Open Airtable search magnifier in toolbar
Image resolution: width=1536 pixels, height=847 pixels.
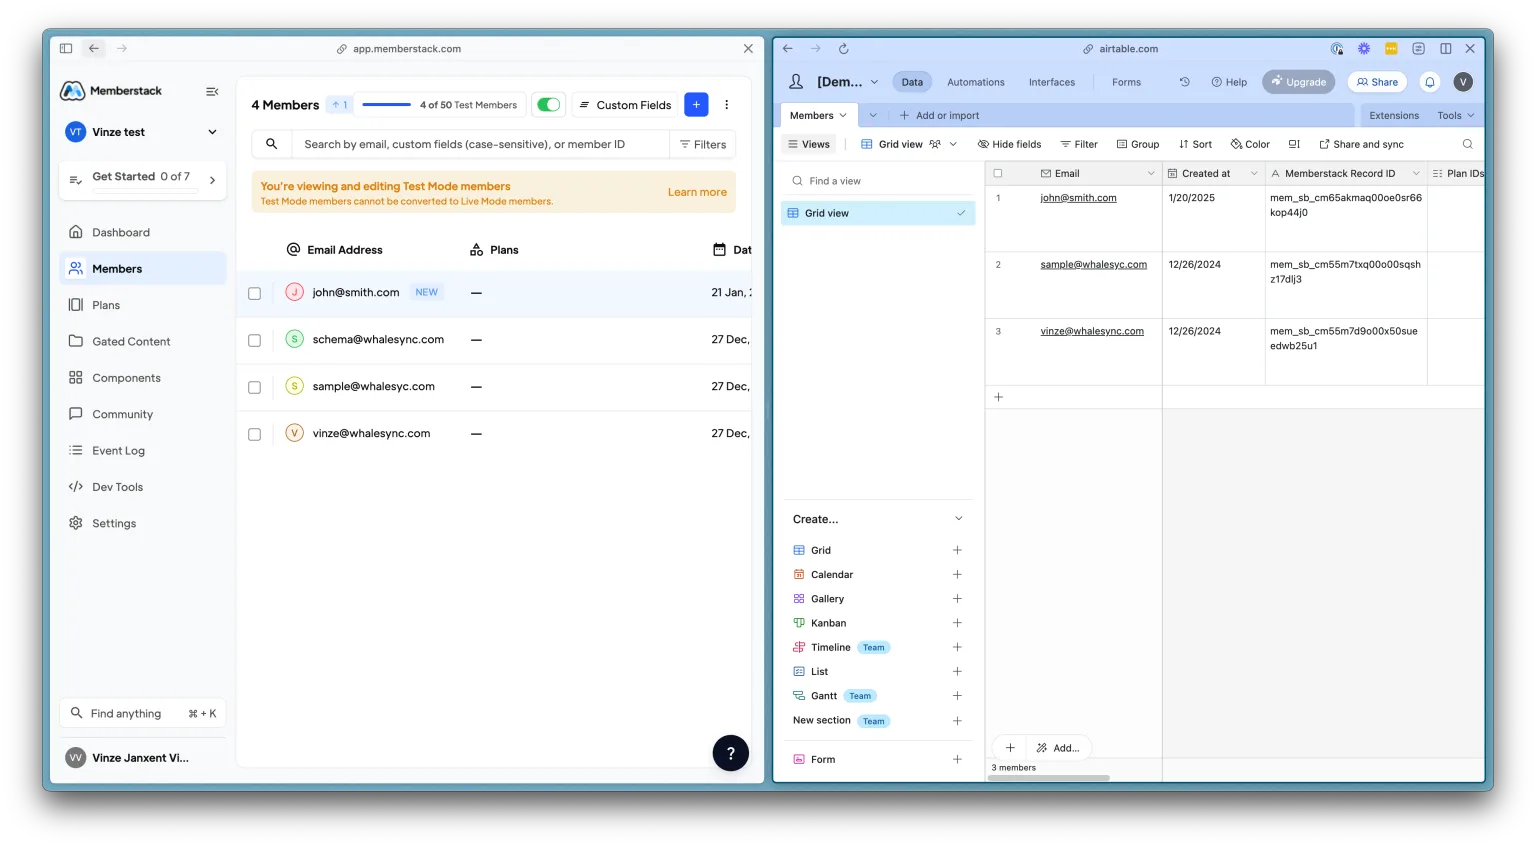[x=1468, y=144]
